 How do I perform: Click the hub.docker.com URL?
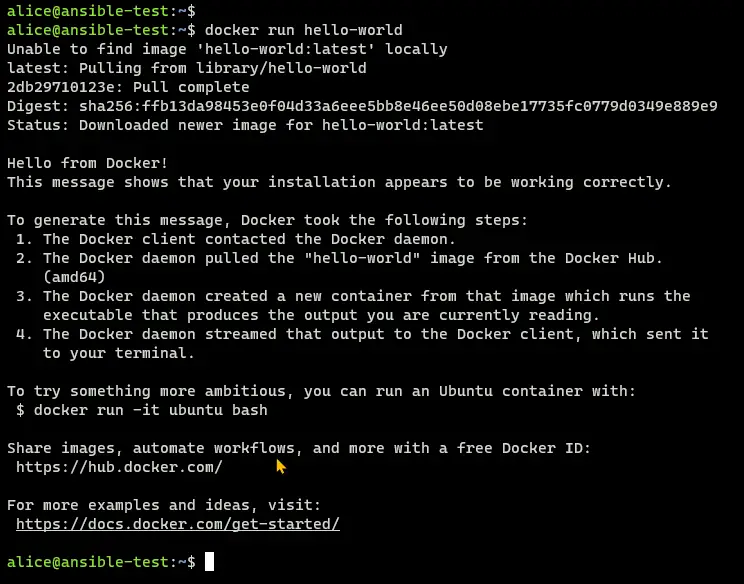click(x=119, y=467)
